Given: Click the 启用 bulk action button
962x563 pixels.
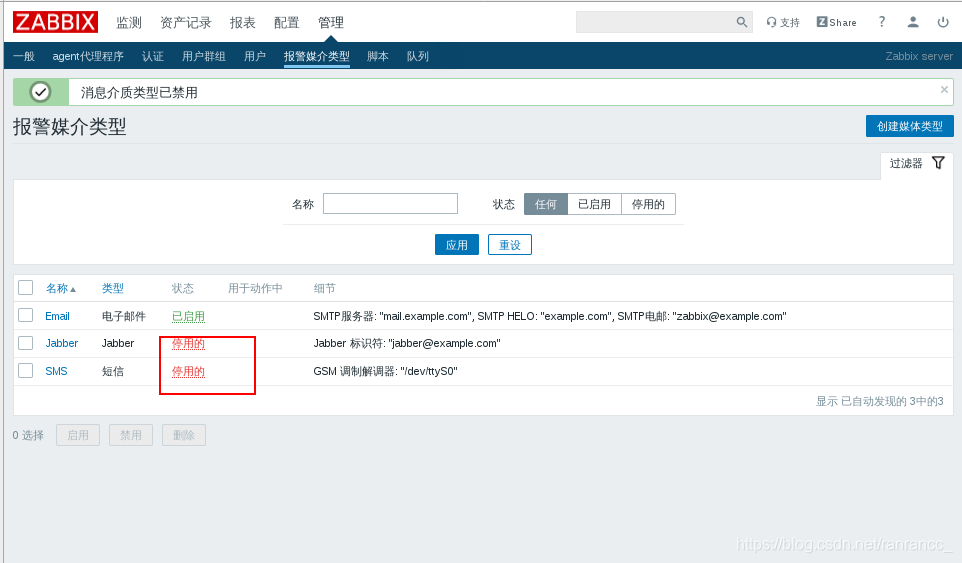Looking at the screenshot, I should click(x=78, y=435).
